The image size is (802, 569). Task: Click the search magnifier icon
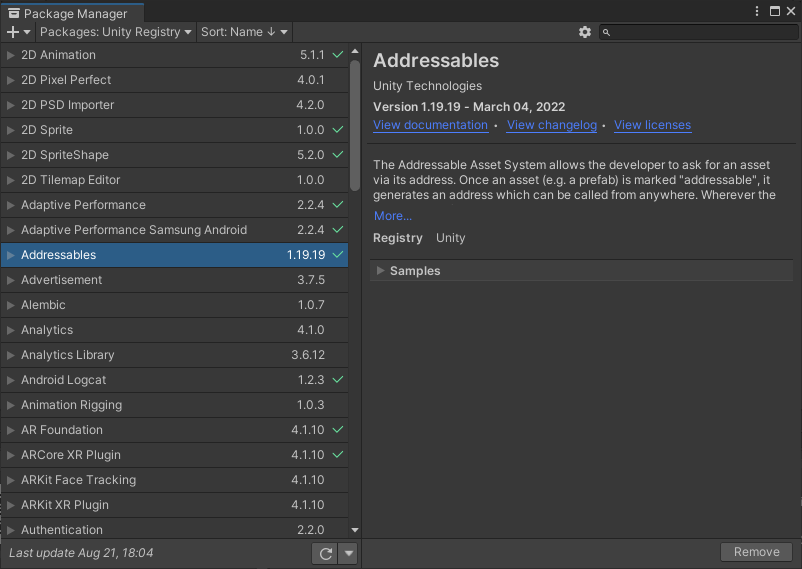point(606,32)
